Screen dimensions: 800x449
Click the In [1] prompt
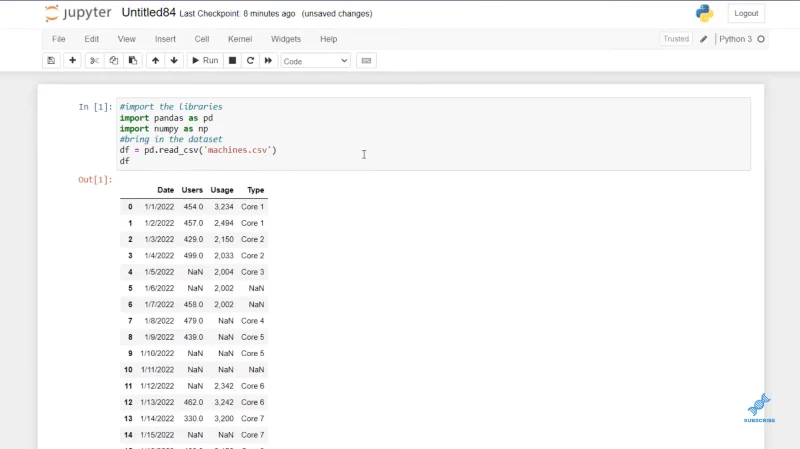tap(95, 107)
